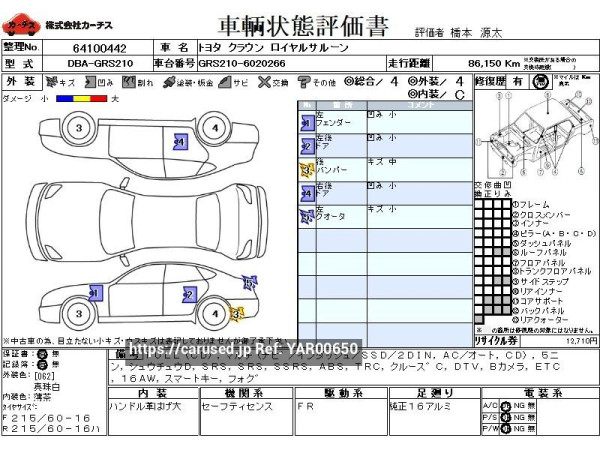Click the carused.jp reference watermark link
Screen dimensions: 600x450
[x=244, y=349]
